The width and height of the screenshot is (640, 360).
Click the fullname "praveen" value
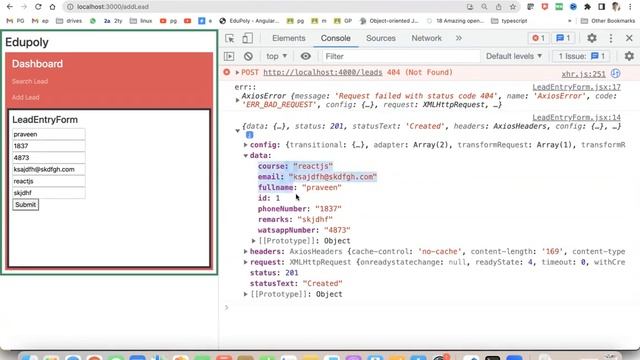pyautogui.click(x=322, y=187)
